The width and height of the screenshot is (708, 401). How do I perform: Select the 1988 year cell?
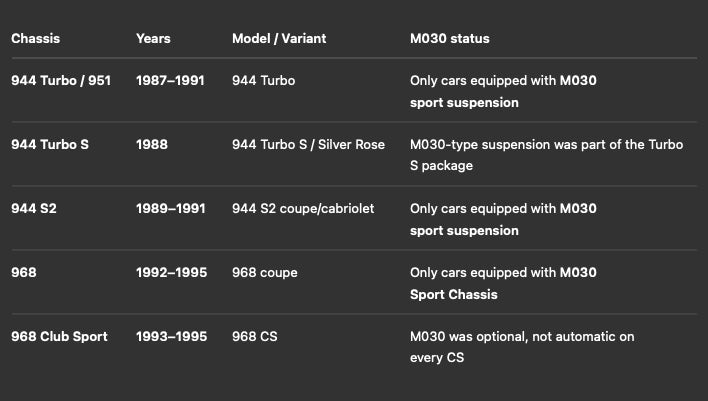(x=152, y=145)
